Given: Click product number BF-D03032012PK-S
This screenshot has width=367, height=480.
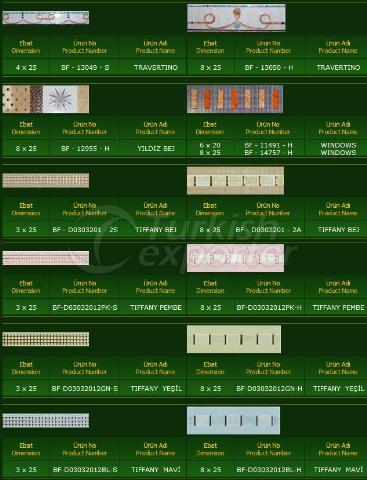Looking at the screenshot, I should (x=85, y=307).
